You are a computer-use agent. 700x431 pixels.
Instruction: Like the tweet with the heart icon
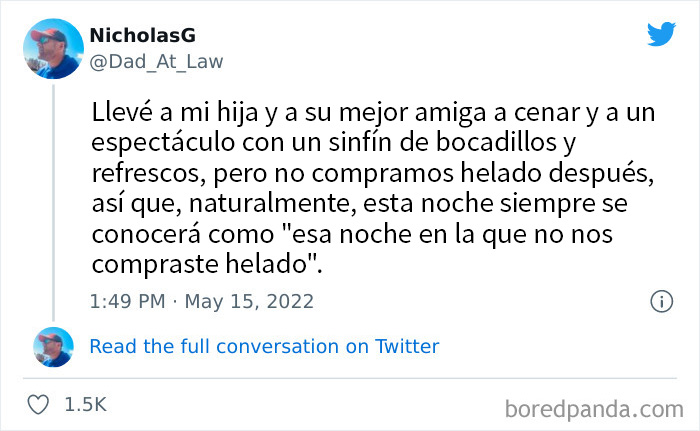[38, 405]
